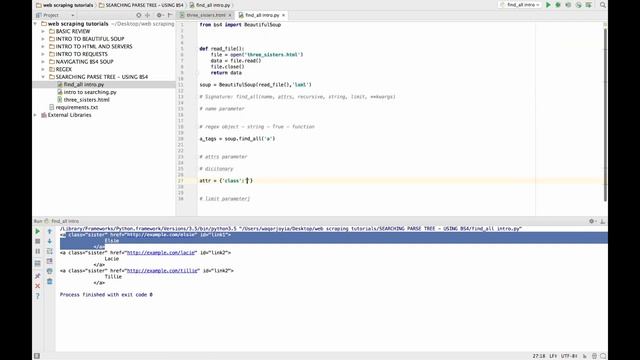Click the a_tags = soup.find_all('a') line
This screenshot has height=360, width=640.
237,139
